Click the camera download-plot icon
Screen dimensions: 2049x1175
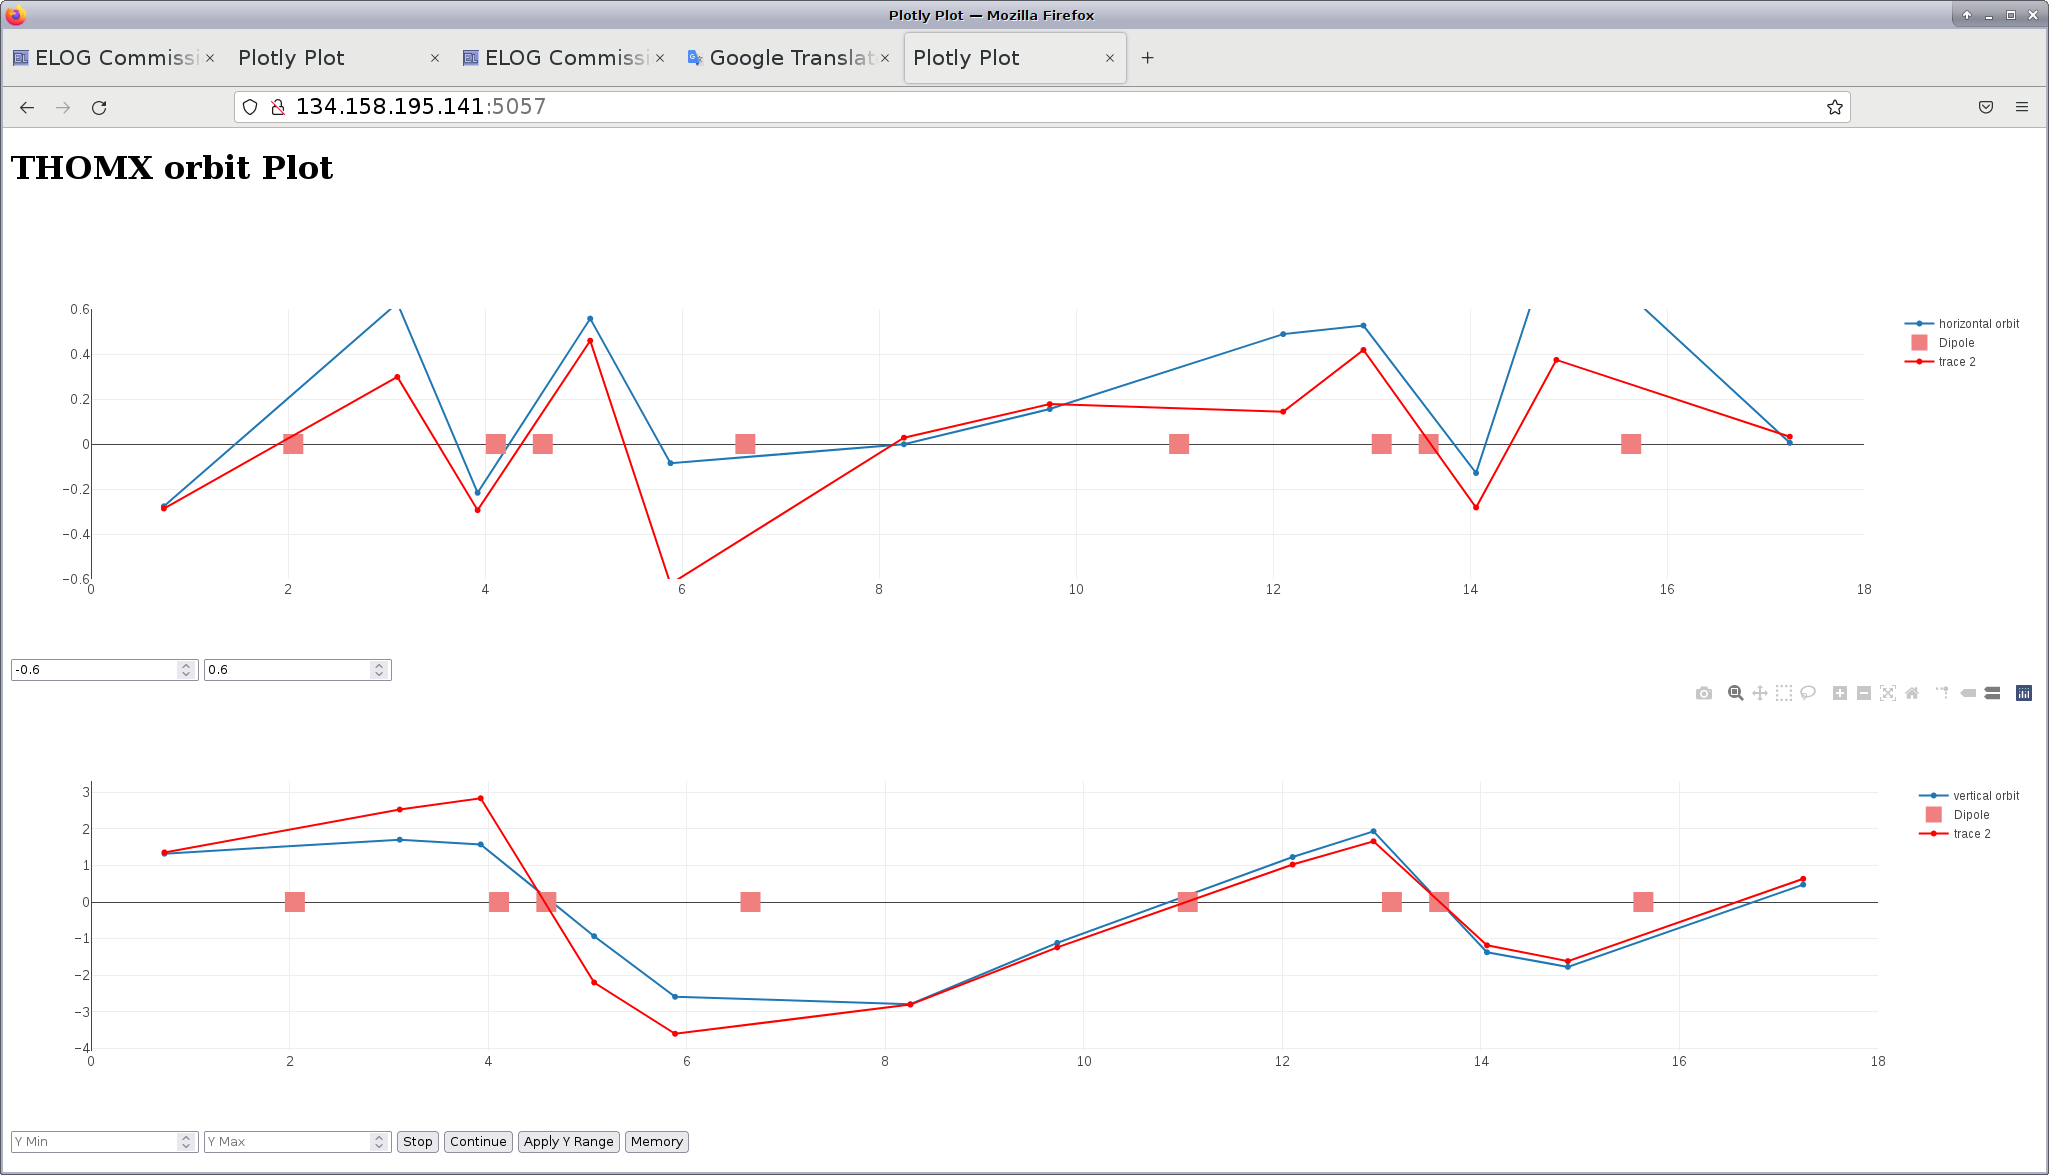coord(1704,693)
